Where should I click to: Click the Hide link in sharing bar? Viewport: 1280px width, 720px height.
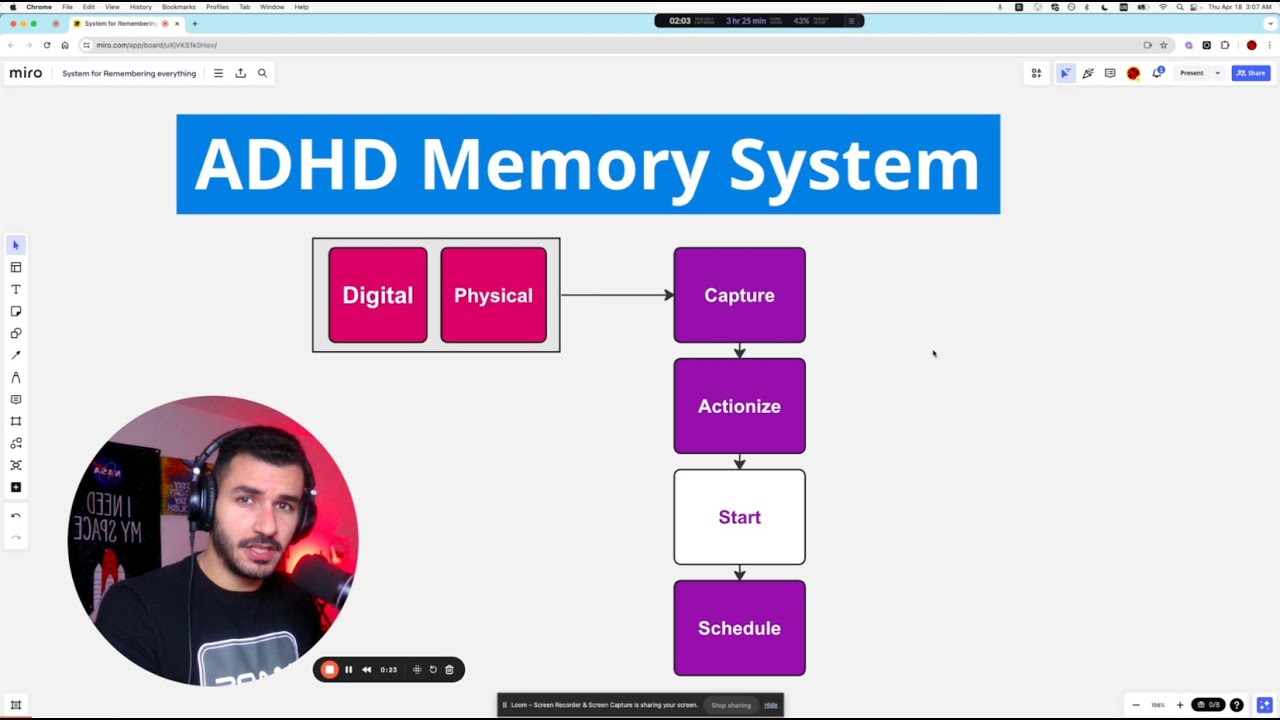pyautogui.click(x=771, y=705)
